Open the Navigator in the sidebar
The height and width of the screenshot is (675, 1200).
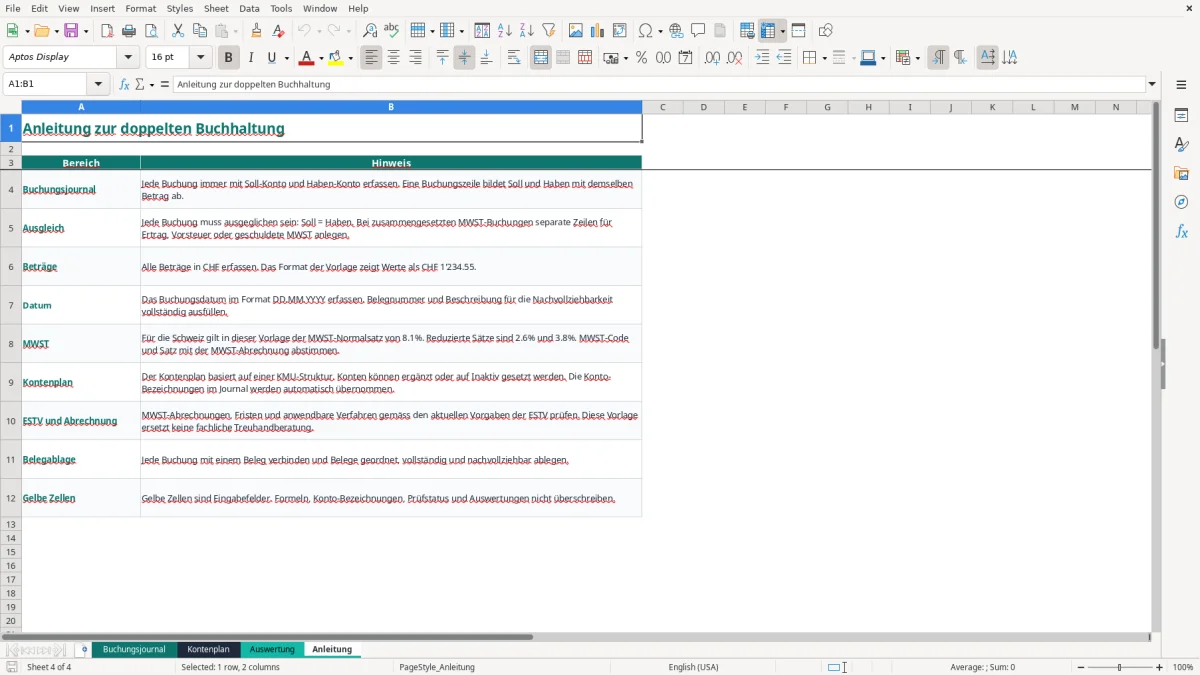(1181, 202)
